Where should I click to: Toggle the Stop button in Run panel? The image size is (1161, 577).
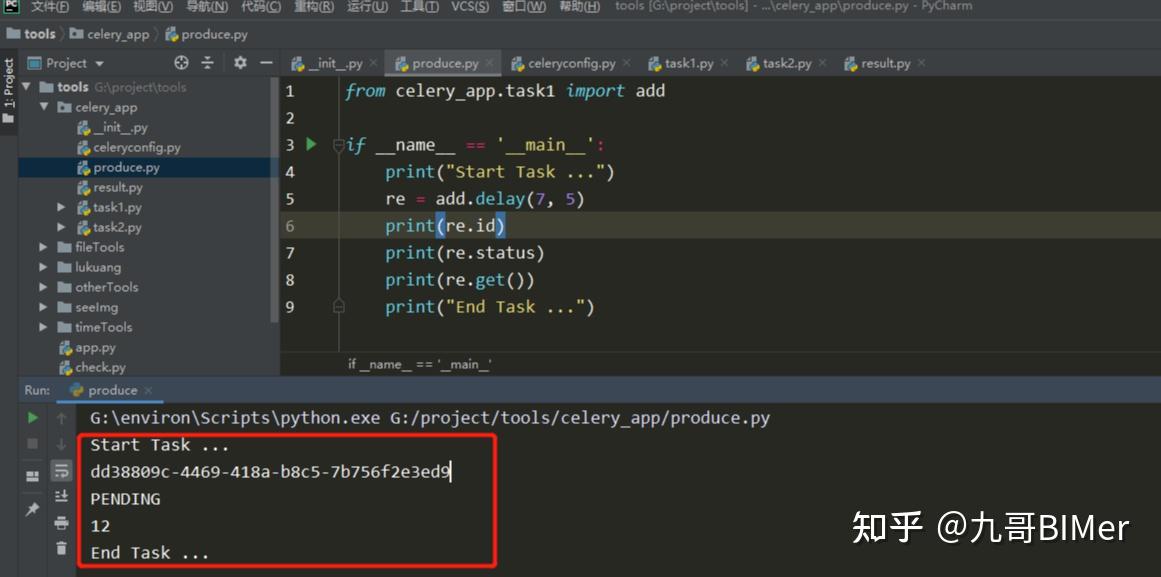pos(32,442)
